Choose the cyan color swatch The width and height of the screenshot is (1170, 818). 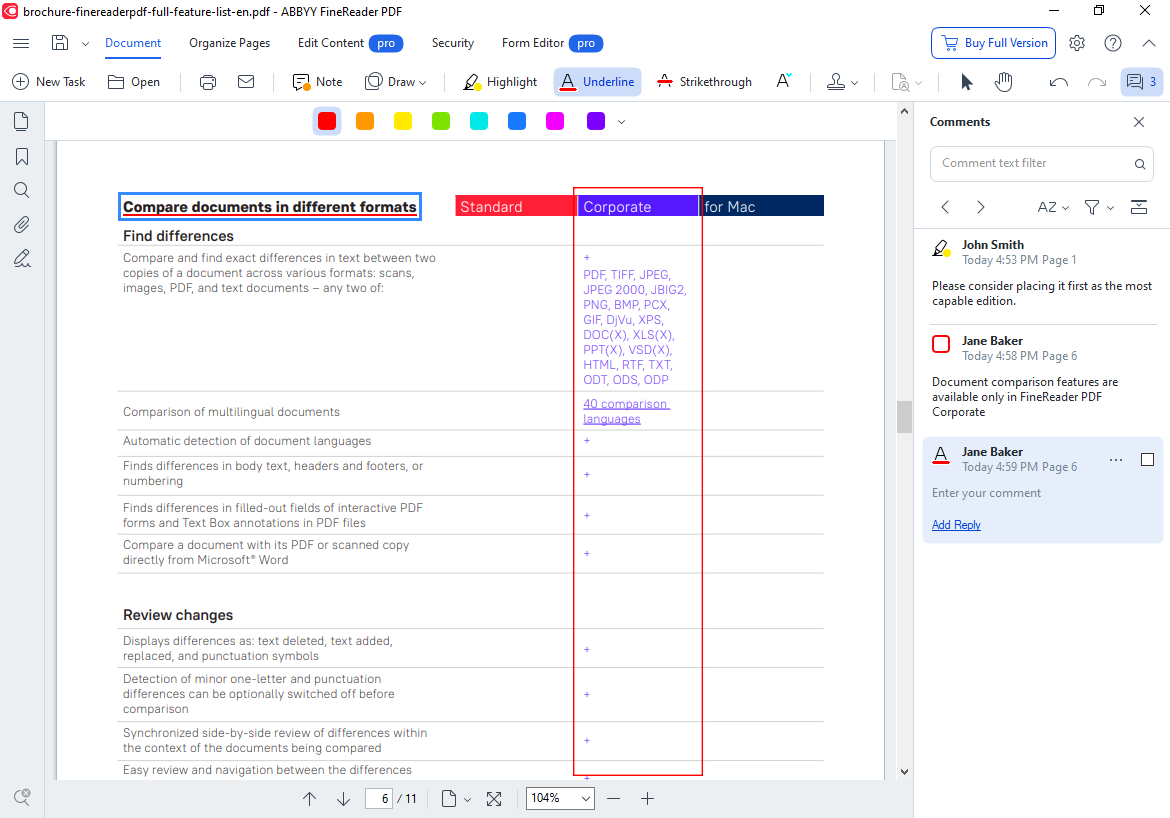[479, 121]
